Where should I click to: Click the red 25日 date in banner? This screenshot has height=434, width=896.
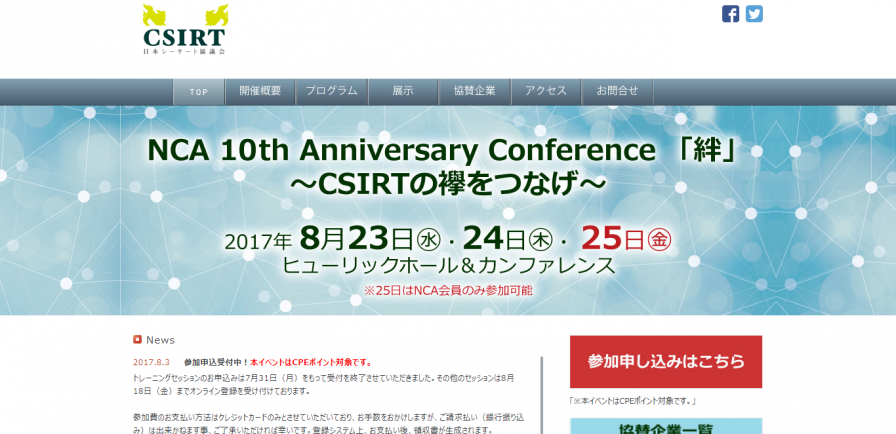tap(626, 239)
